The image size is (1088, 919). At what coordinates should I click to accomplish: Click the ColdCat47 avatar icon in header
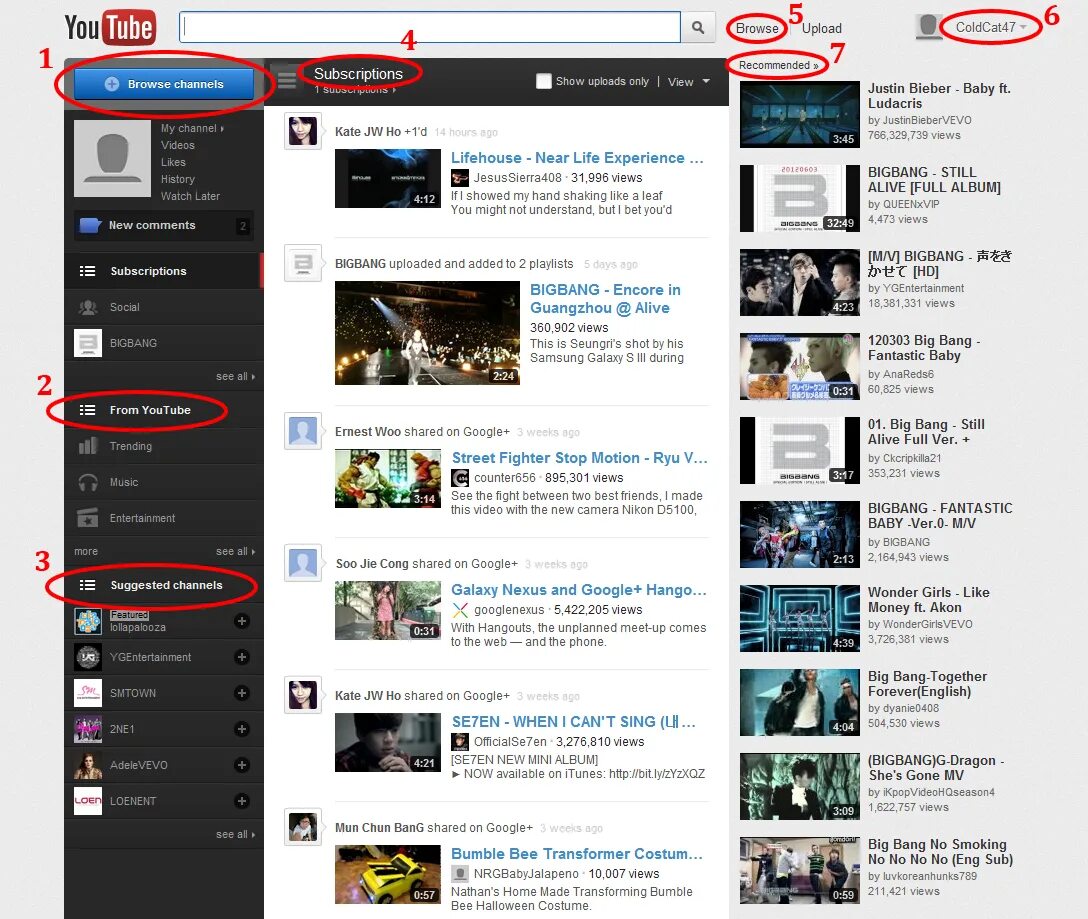coord(928,27)
